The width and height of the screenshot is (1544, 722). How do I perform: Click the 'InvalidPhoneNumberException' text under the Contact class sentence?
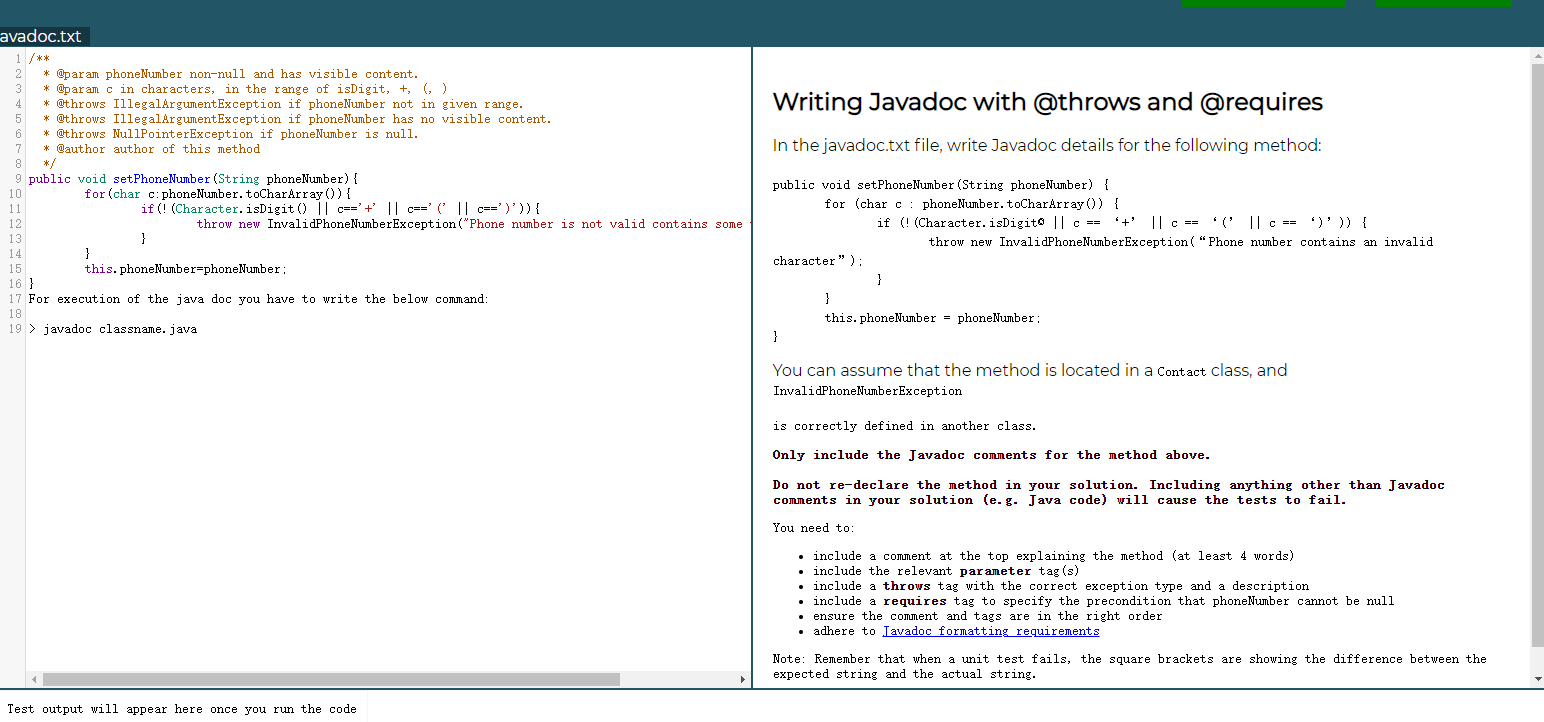[867, 391]
